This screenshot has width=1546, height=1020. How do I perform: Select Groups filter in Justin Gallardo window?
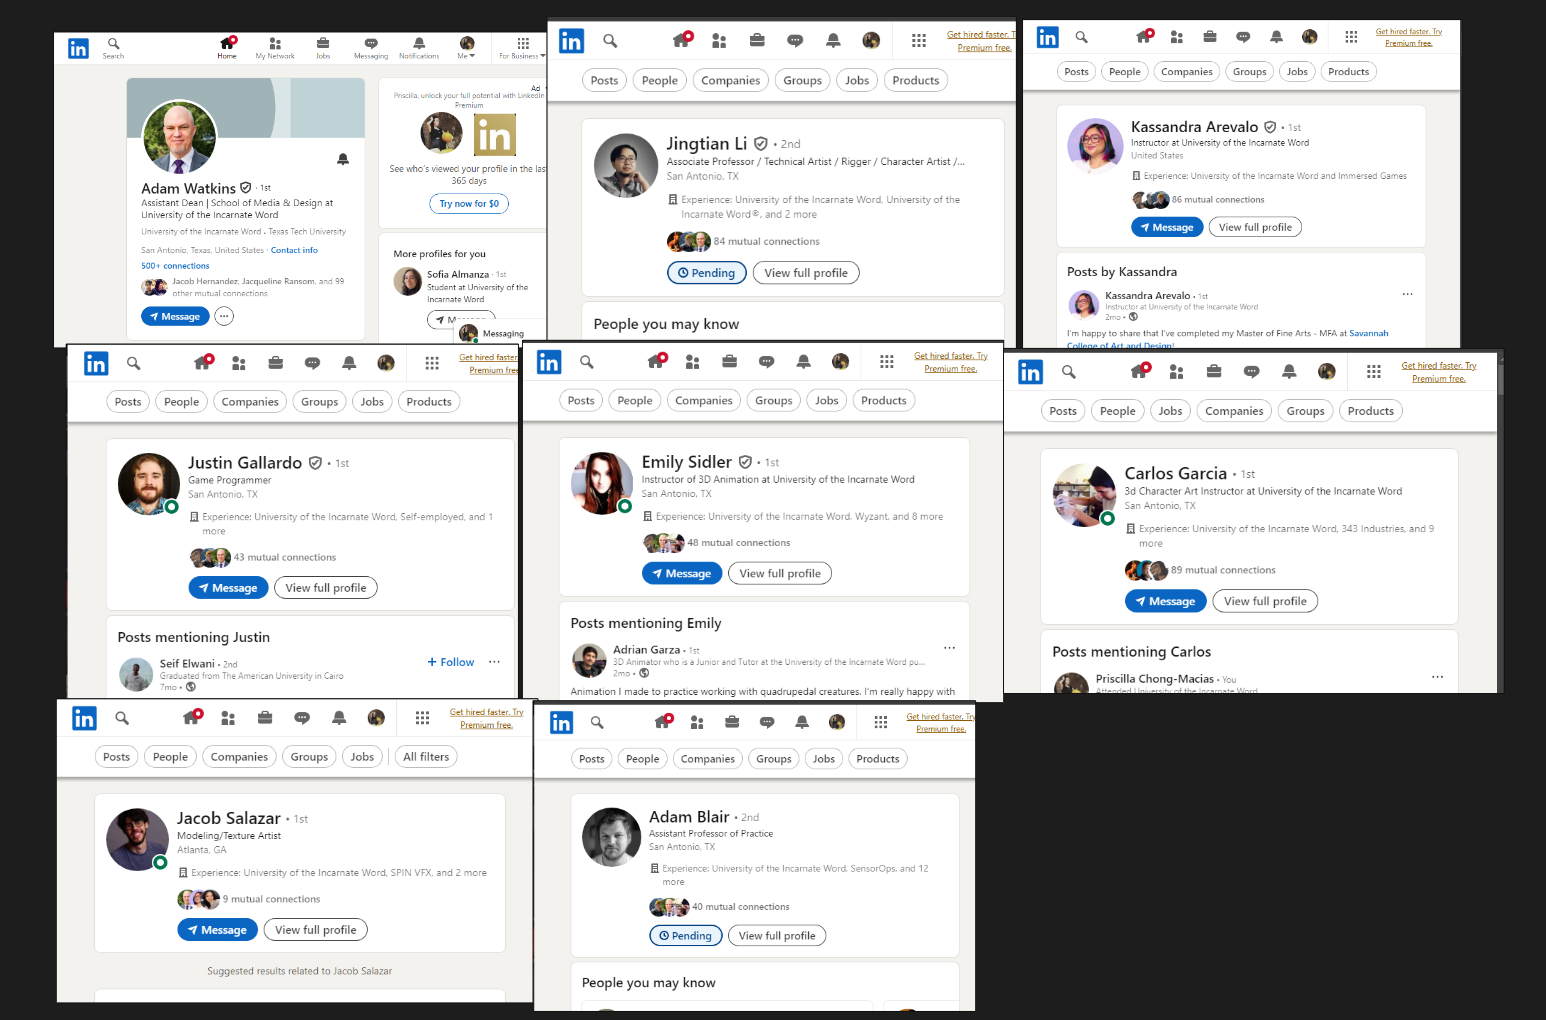pyautogui.click(x=320, y=401)
